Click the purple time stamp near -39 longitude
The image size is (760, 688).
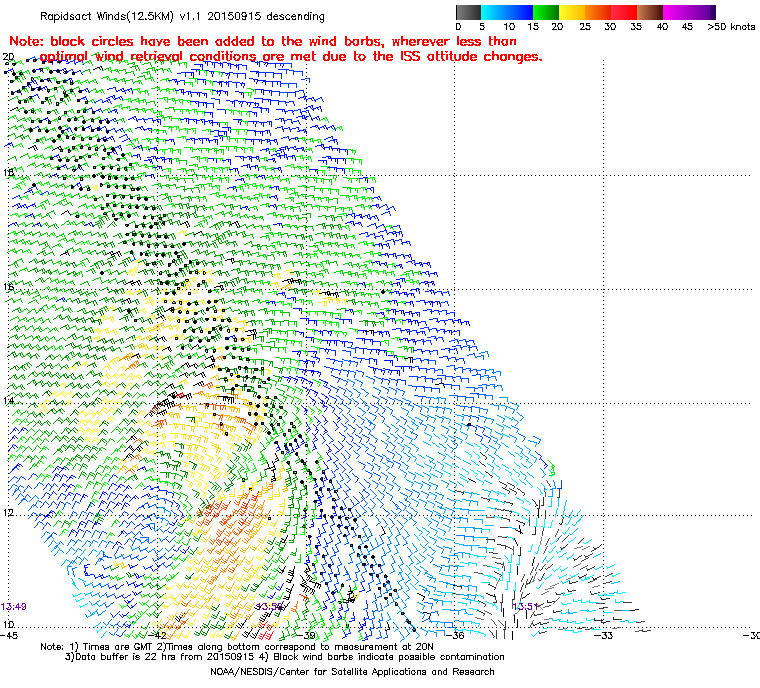[269, 607]
